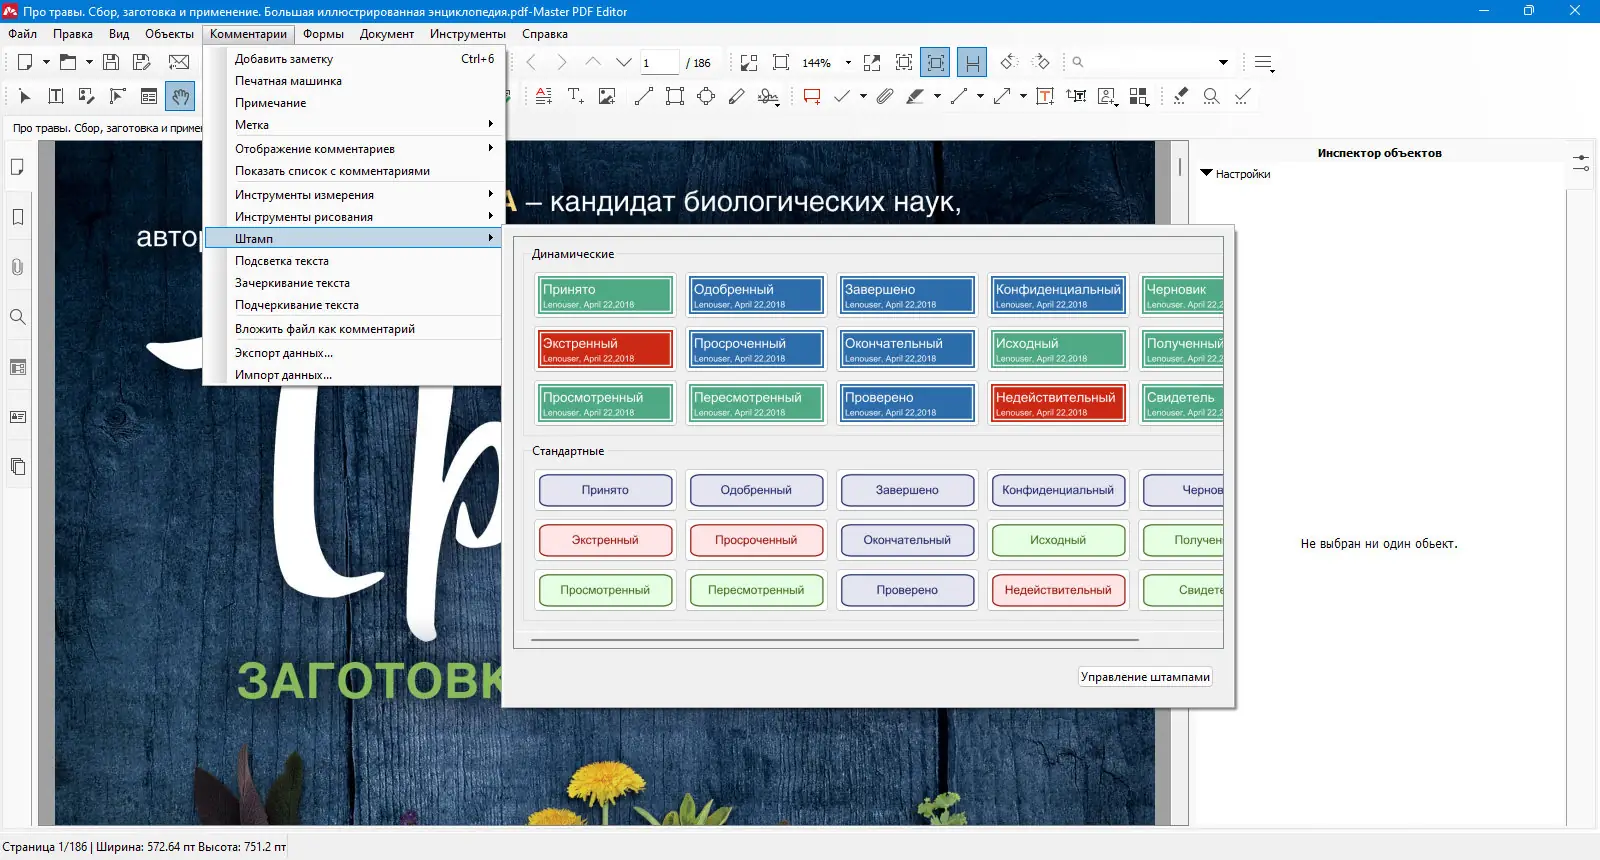Choose the standard Недействительный stamp
The width and height of the screenshot is (1600, 860).
[x=1058, y=590]
